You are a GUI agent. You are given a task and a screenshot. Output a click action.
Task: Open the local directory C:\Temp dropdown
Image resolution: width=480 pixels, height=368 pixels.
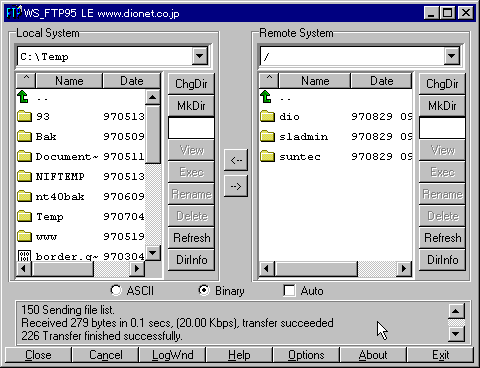pyautogui.click(x=200, y=56)
